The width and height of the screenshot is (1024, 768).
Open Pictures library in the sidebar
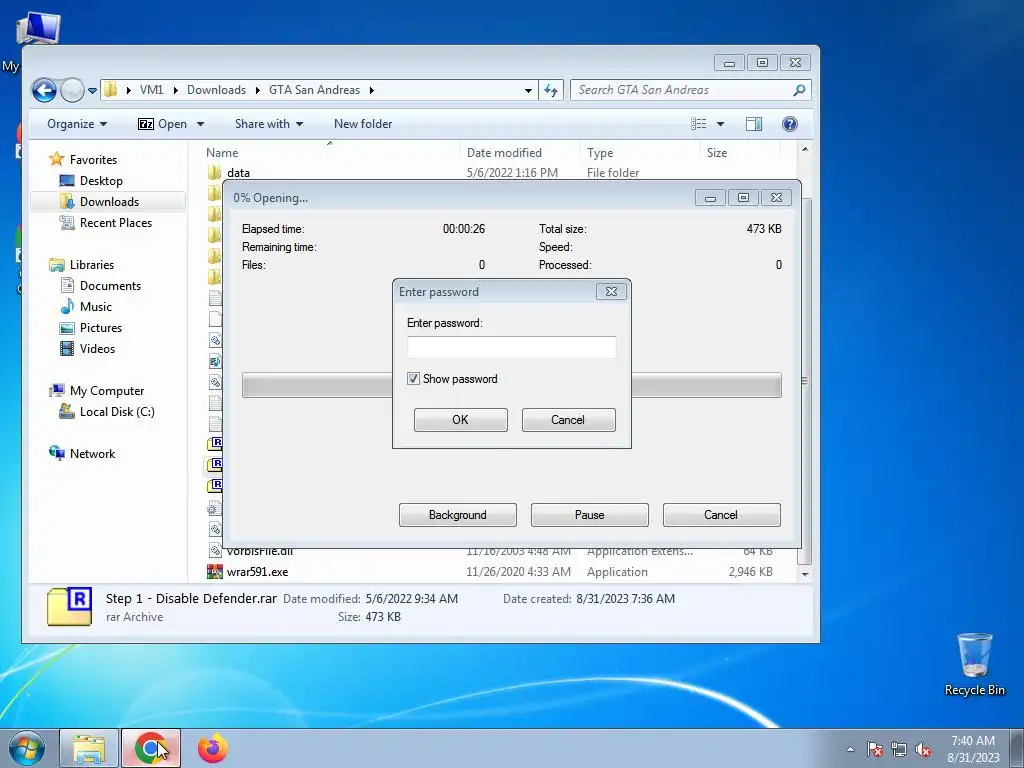point(101,327)
